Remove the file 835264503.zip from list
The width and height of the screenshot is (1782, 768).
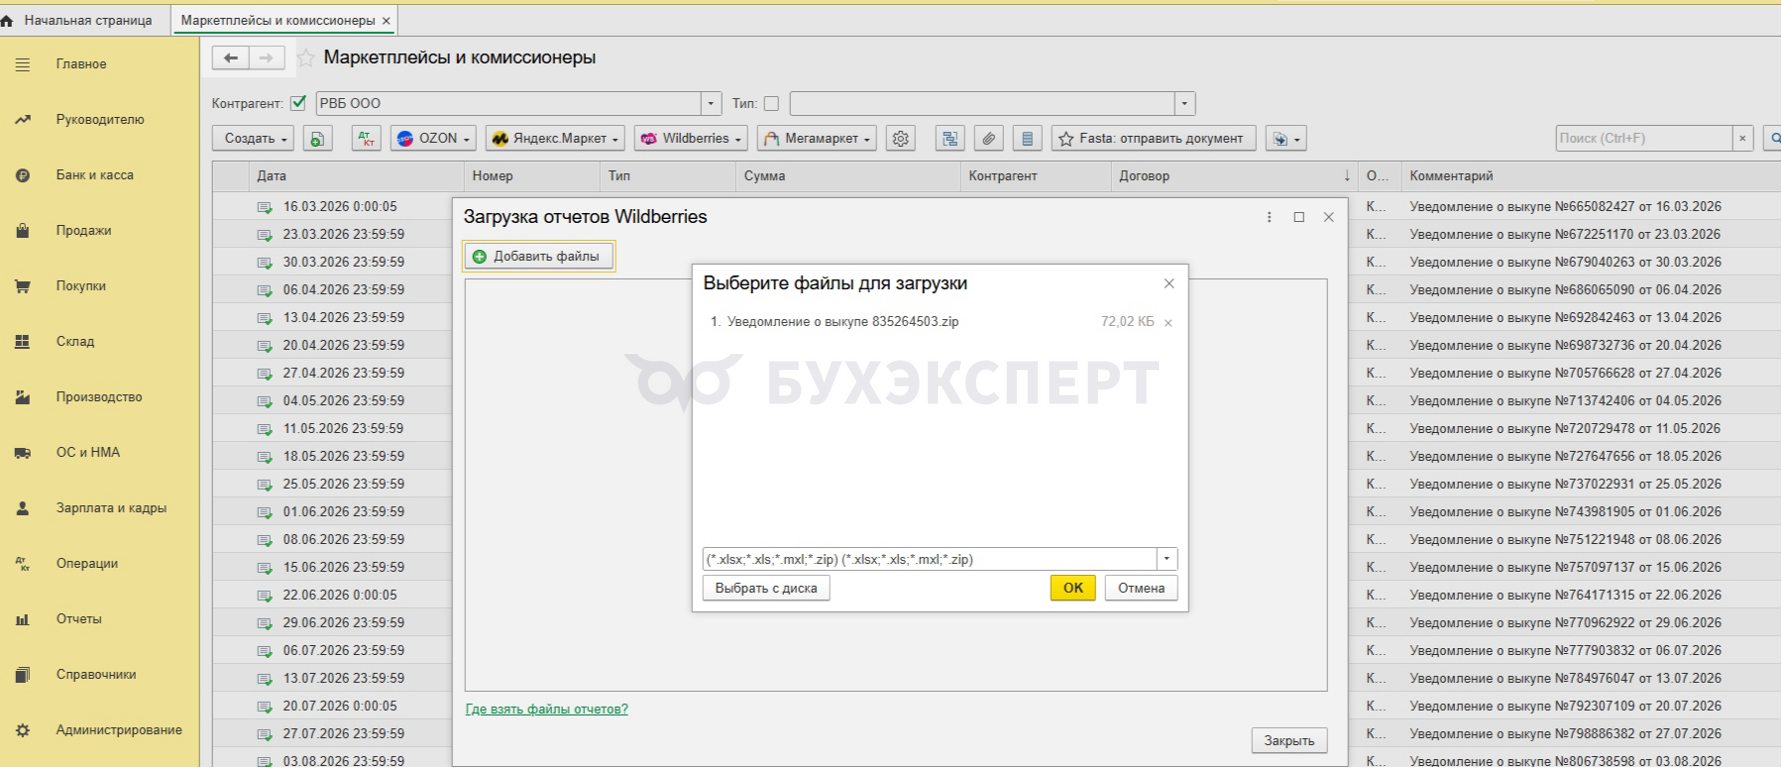pyautogui.click(x=1168, y=323)
